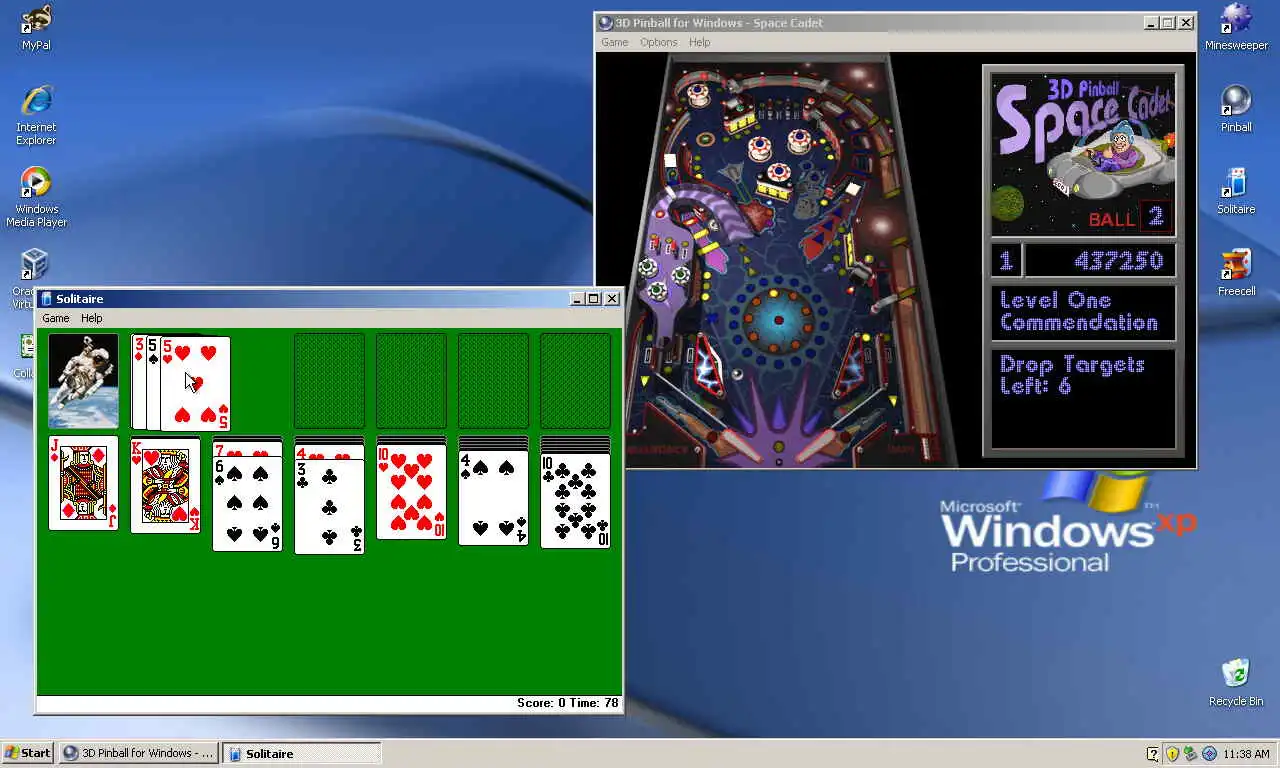Select the Pinball desktop shortcut
The height and width of the screenshot is (768, 1280).
1236,109
